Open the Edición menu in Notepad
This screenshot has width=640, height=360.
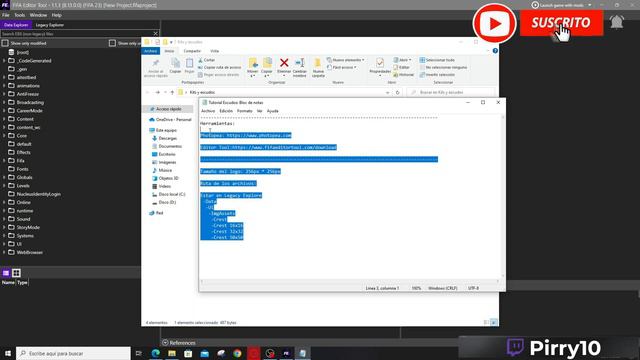coord(226,111)
